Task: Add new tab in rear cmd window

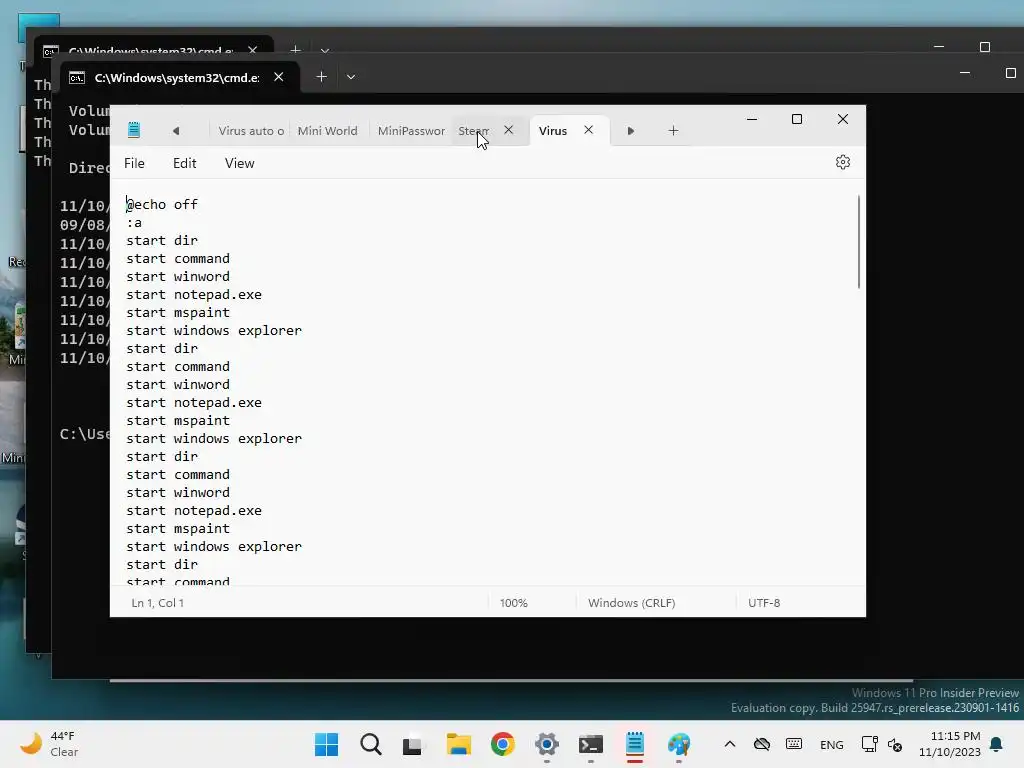Action: 295,50
